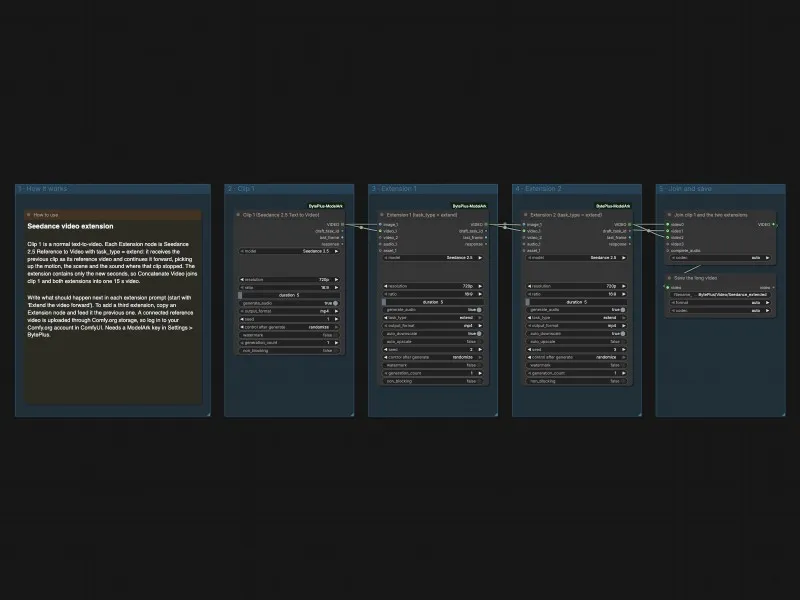Image resolution: width=800 pixels, height=600 pixels.
Task: Click the video2 input port on Join node
Action: (668, 238)
